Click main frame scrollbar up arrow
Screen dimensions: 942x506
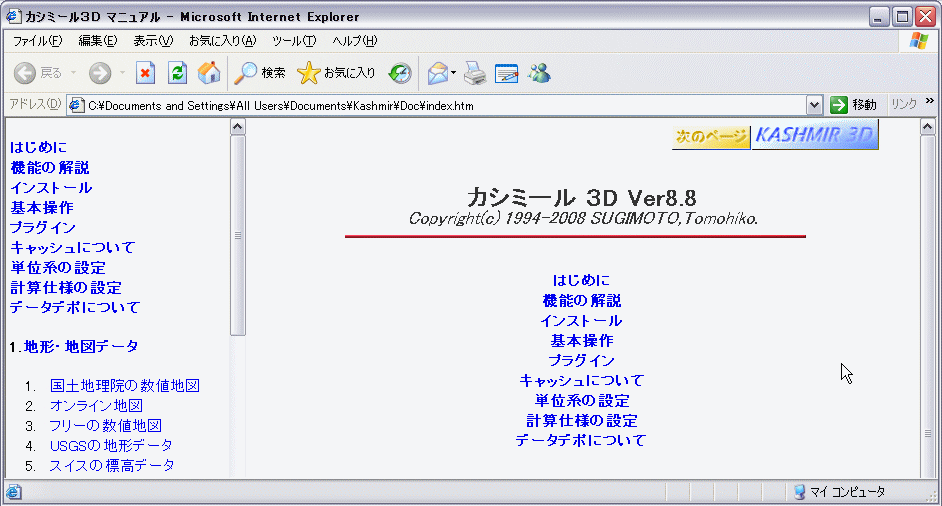click(927, 127)
